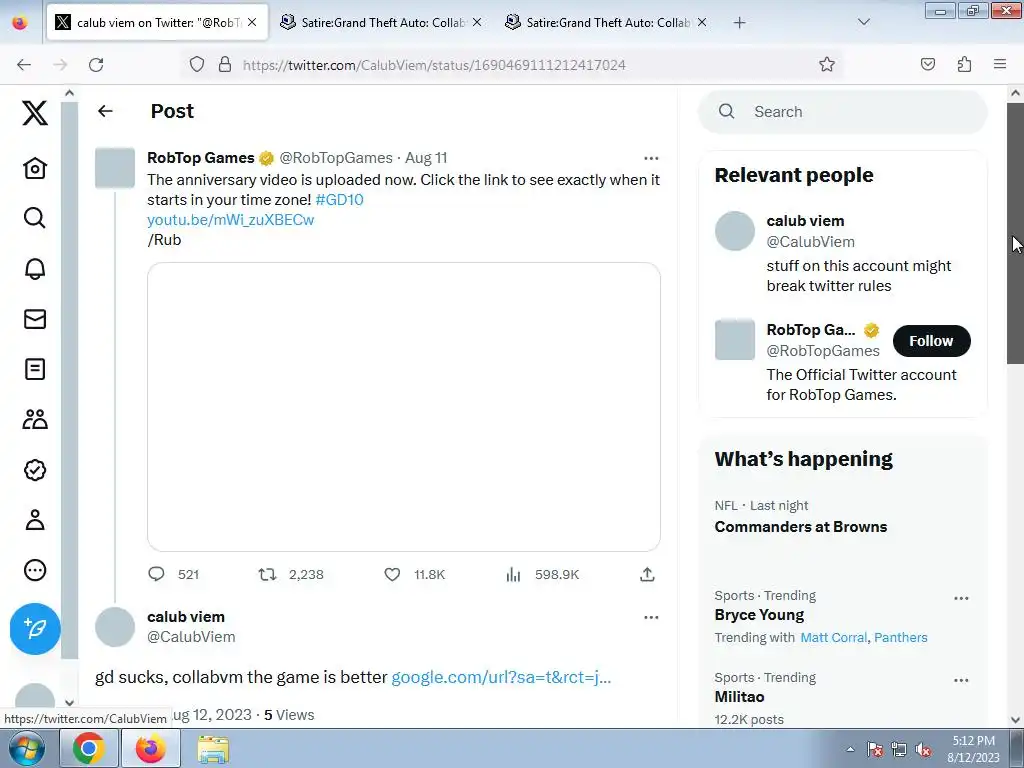Close the middle Satire:Grand Theft Auto tab
The image size is (1024, 768).
click(x=477, y=22)
